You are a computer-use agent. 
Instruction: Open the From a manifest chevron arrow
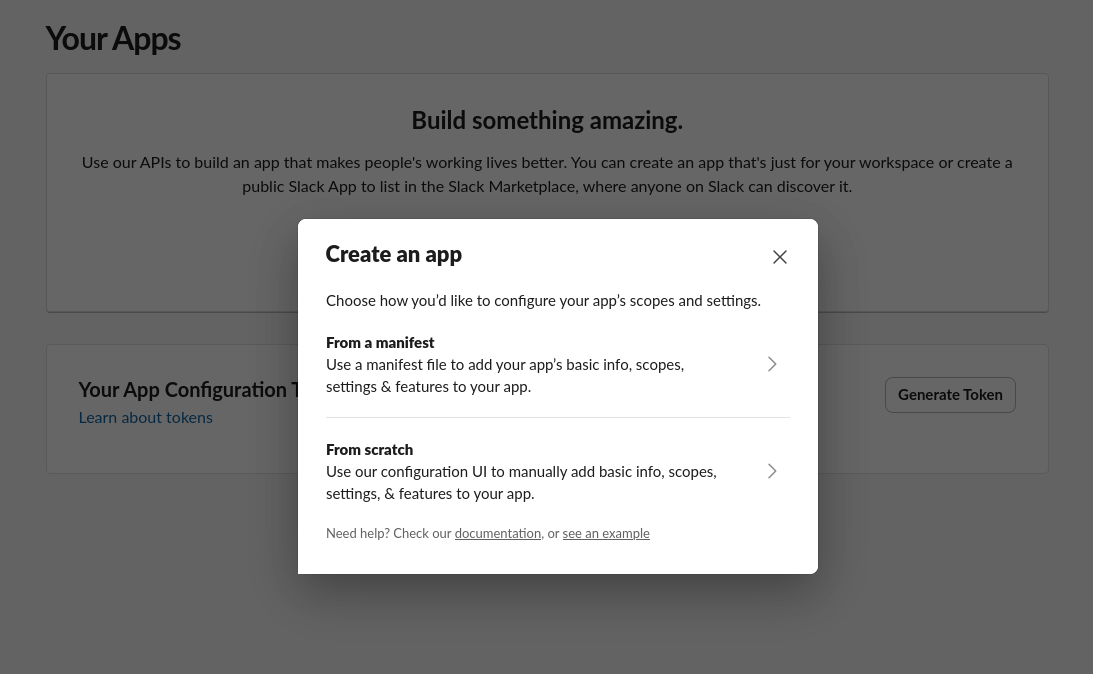click(x=772, y=365)
